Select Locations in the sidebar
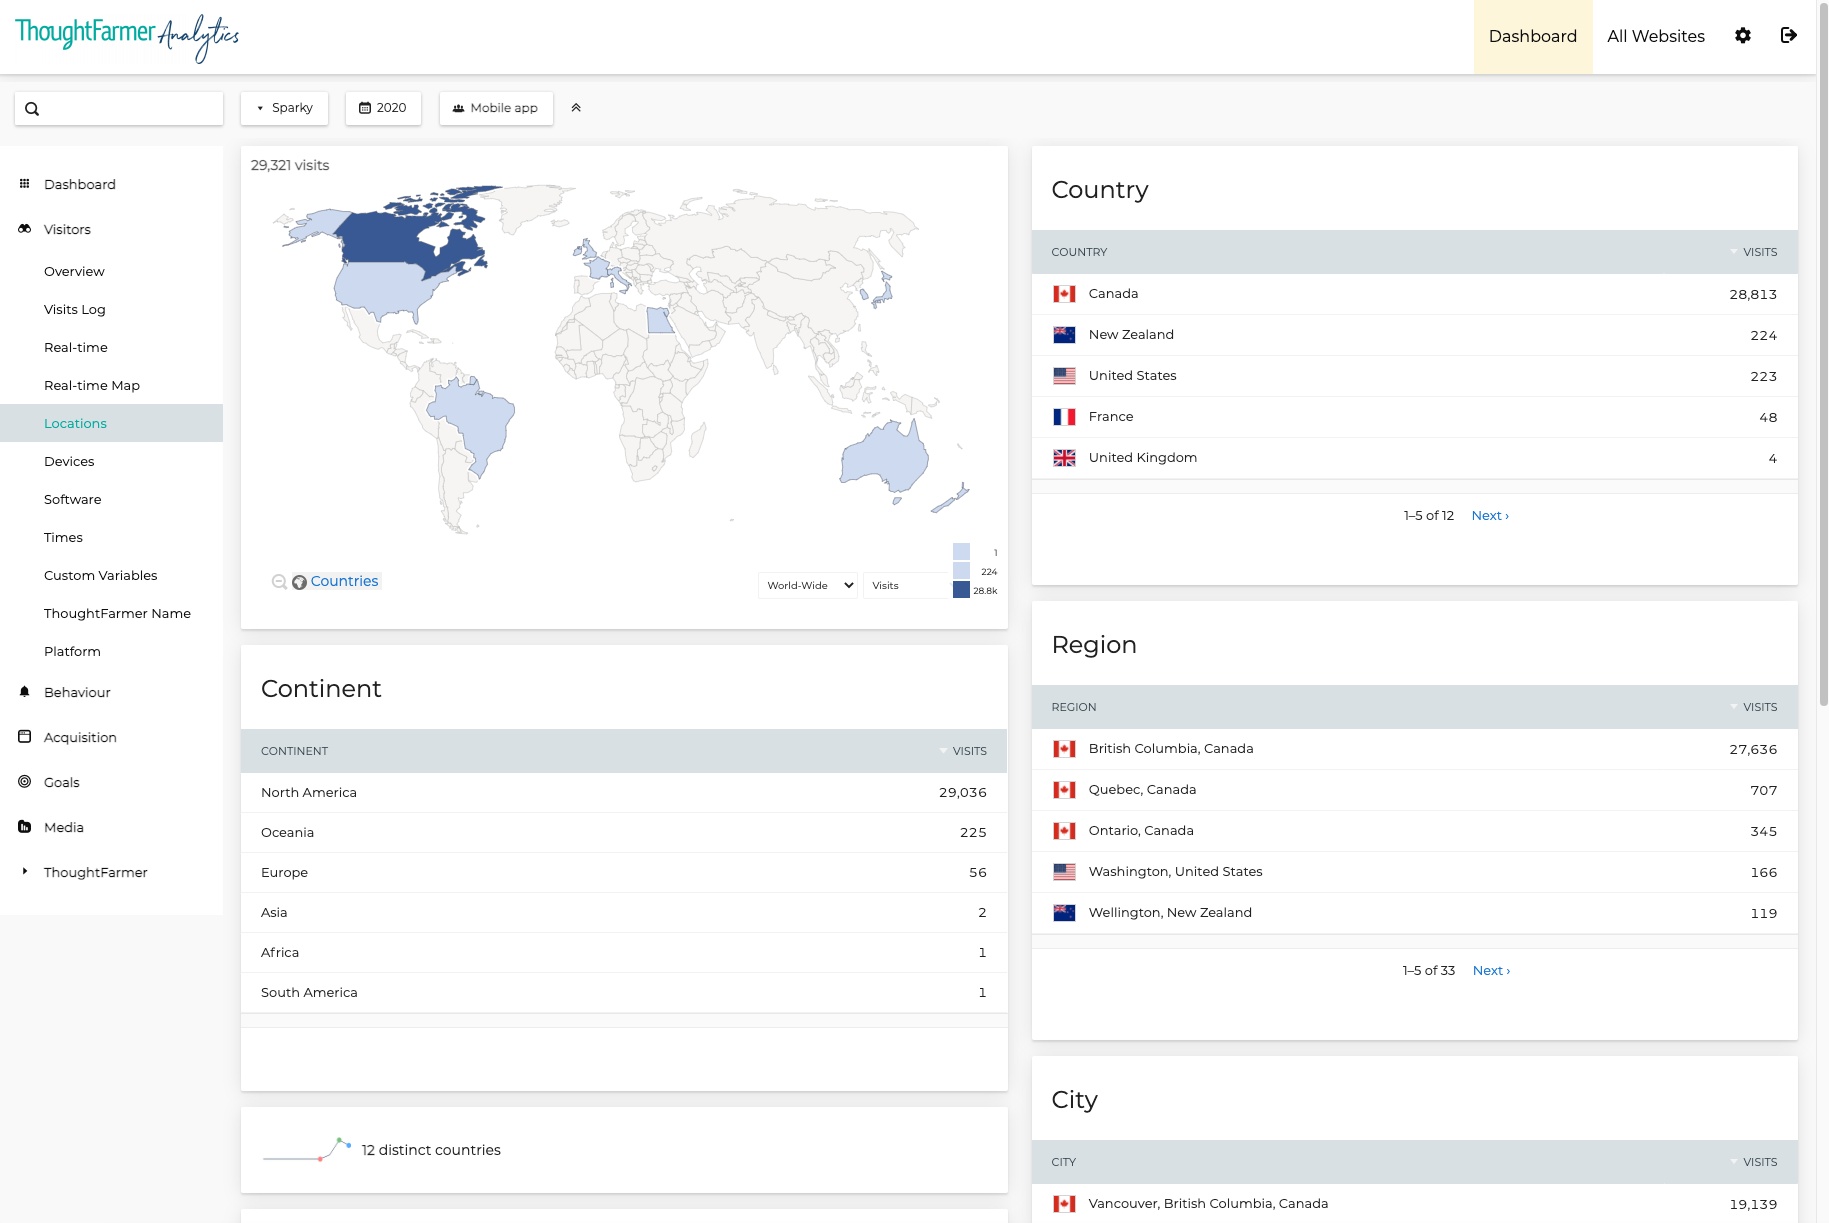 click(x=111, y=423)
